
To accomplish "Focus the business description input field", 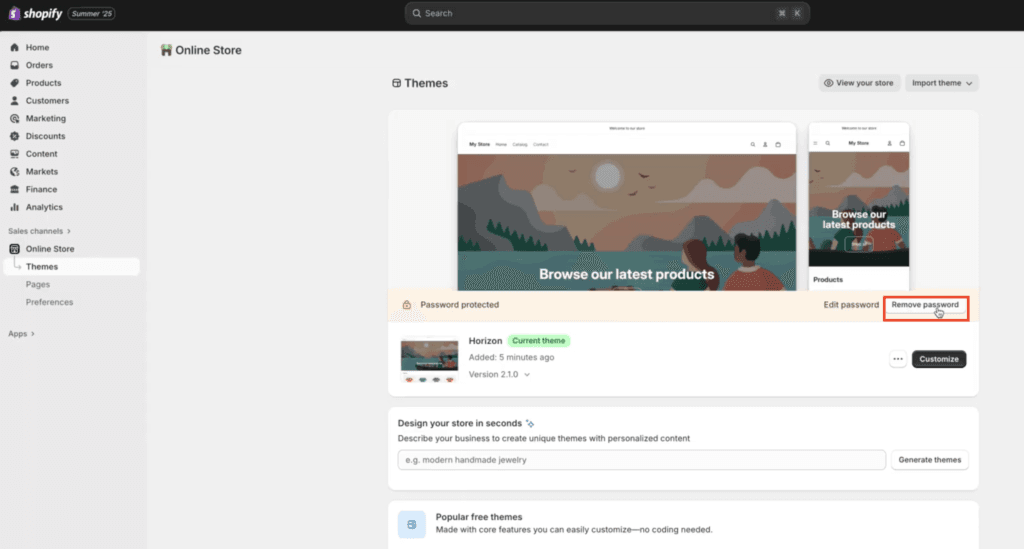I will pos(641,460).
